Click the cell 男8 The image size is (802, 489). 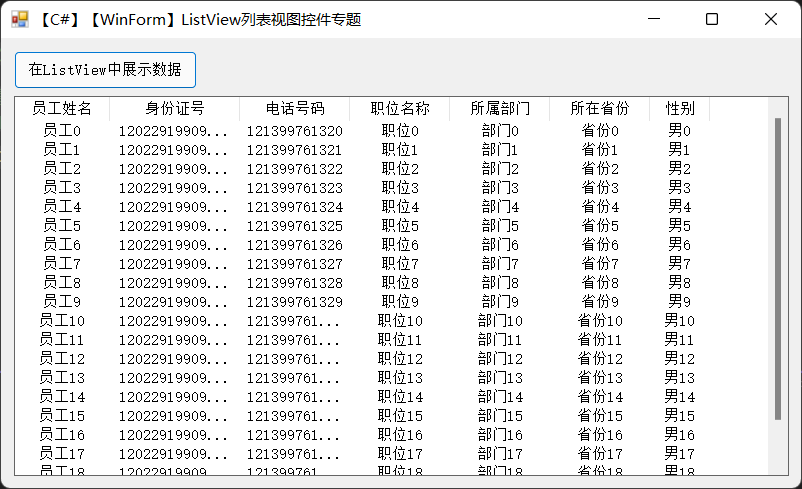[x=680, y=282]
